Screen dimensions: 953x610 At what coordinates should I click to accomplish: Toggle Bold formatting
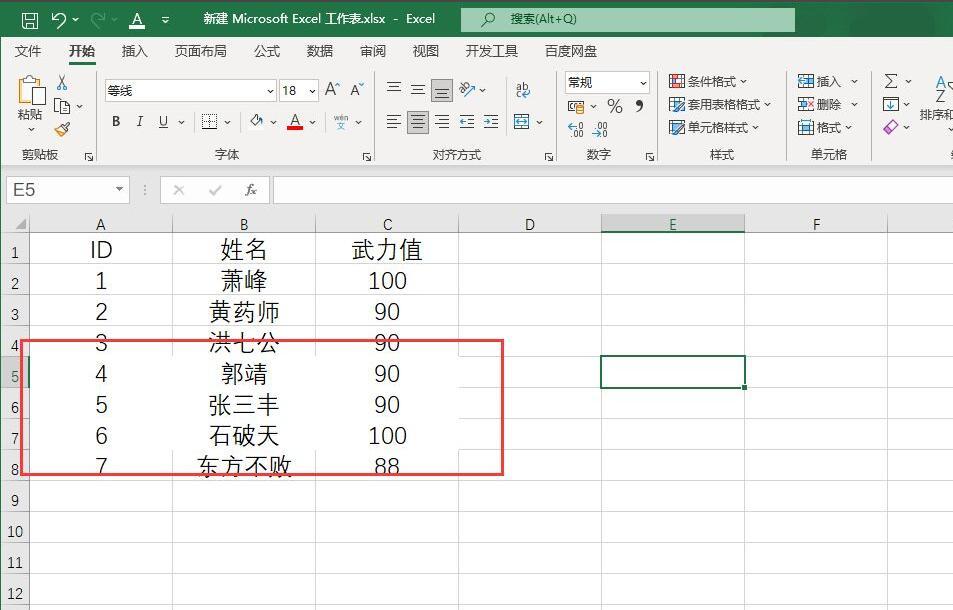click(116, 122)
